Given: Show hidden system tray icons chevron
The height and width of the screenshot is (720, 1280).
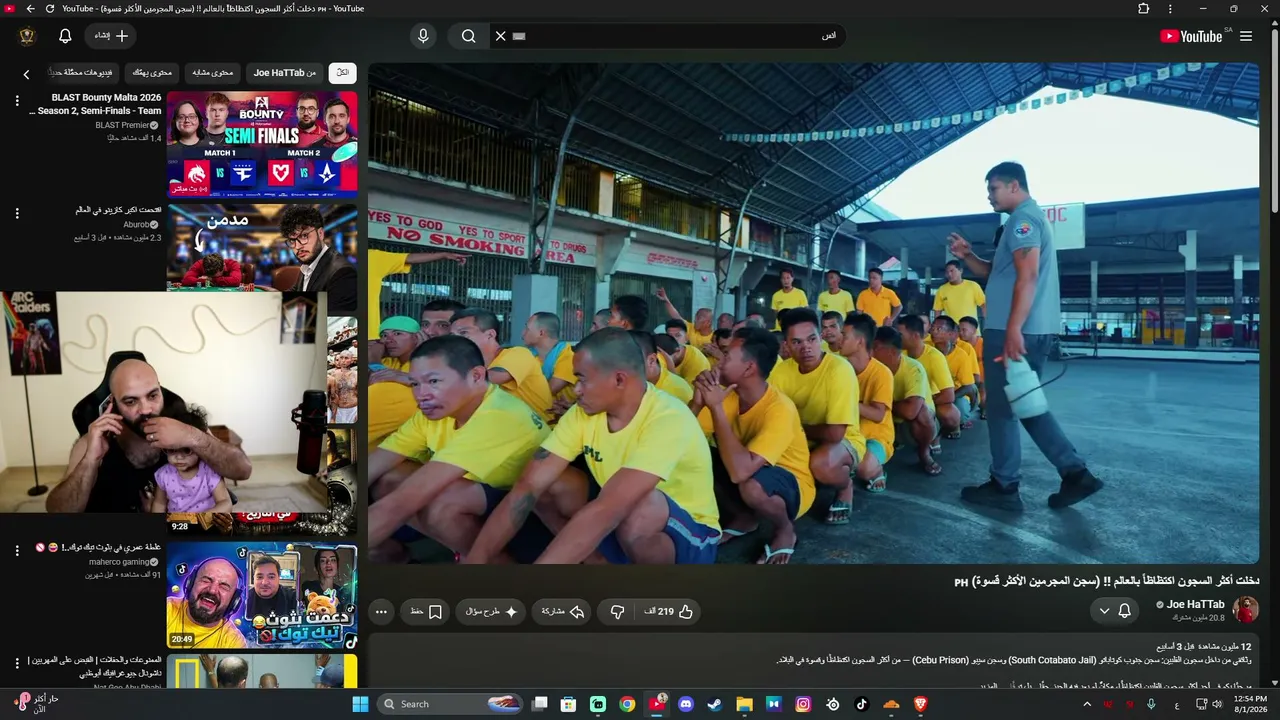Looking at the screenshot, I should click(x=1087, y=704).
